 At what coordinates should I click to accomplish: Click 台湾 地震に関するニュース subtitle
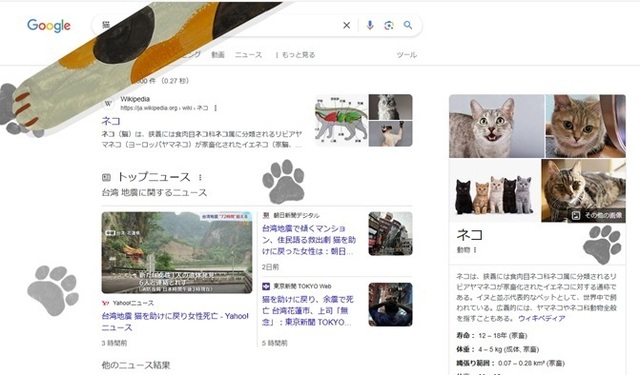[x=154, y=193]
